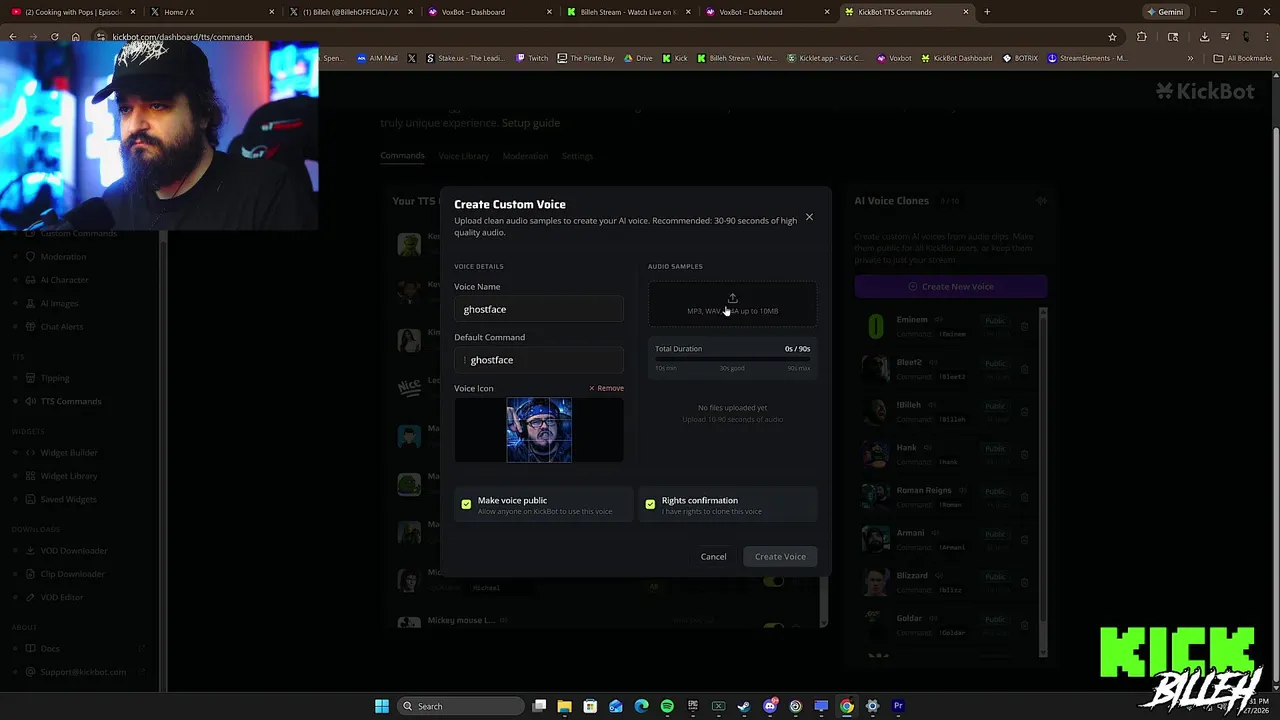Image resolution: width=1280 pixels, height=720 pixels.
Task: Open the browser downloads icon
Action: click(1204, 37)
